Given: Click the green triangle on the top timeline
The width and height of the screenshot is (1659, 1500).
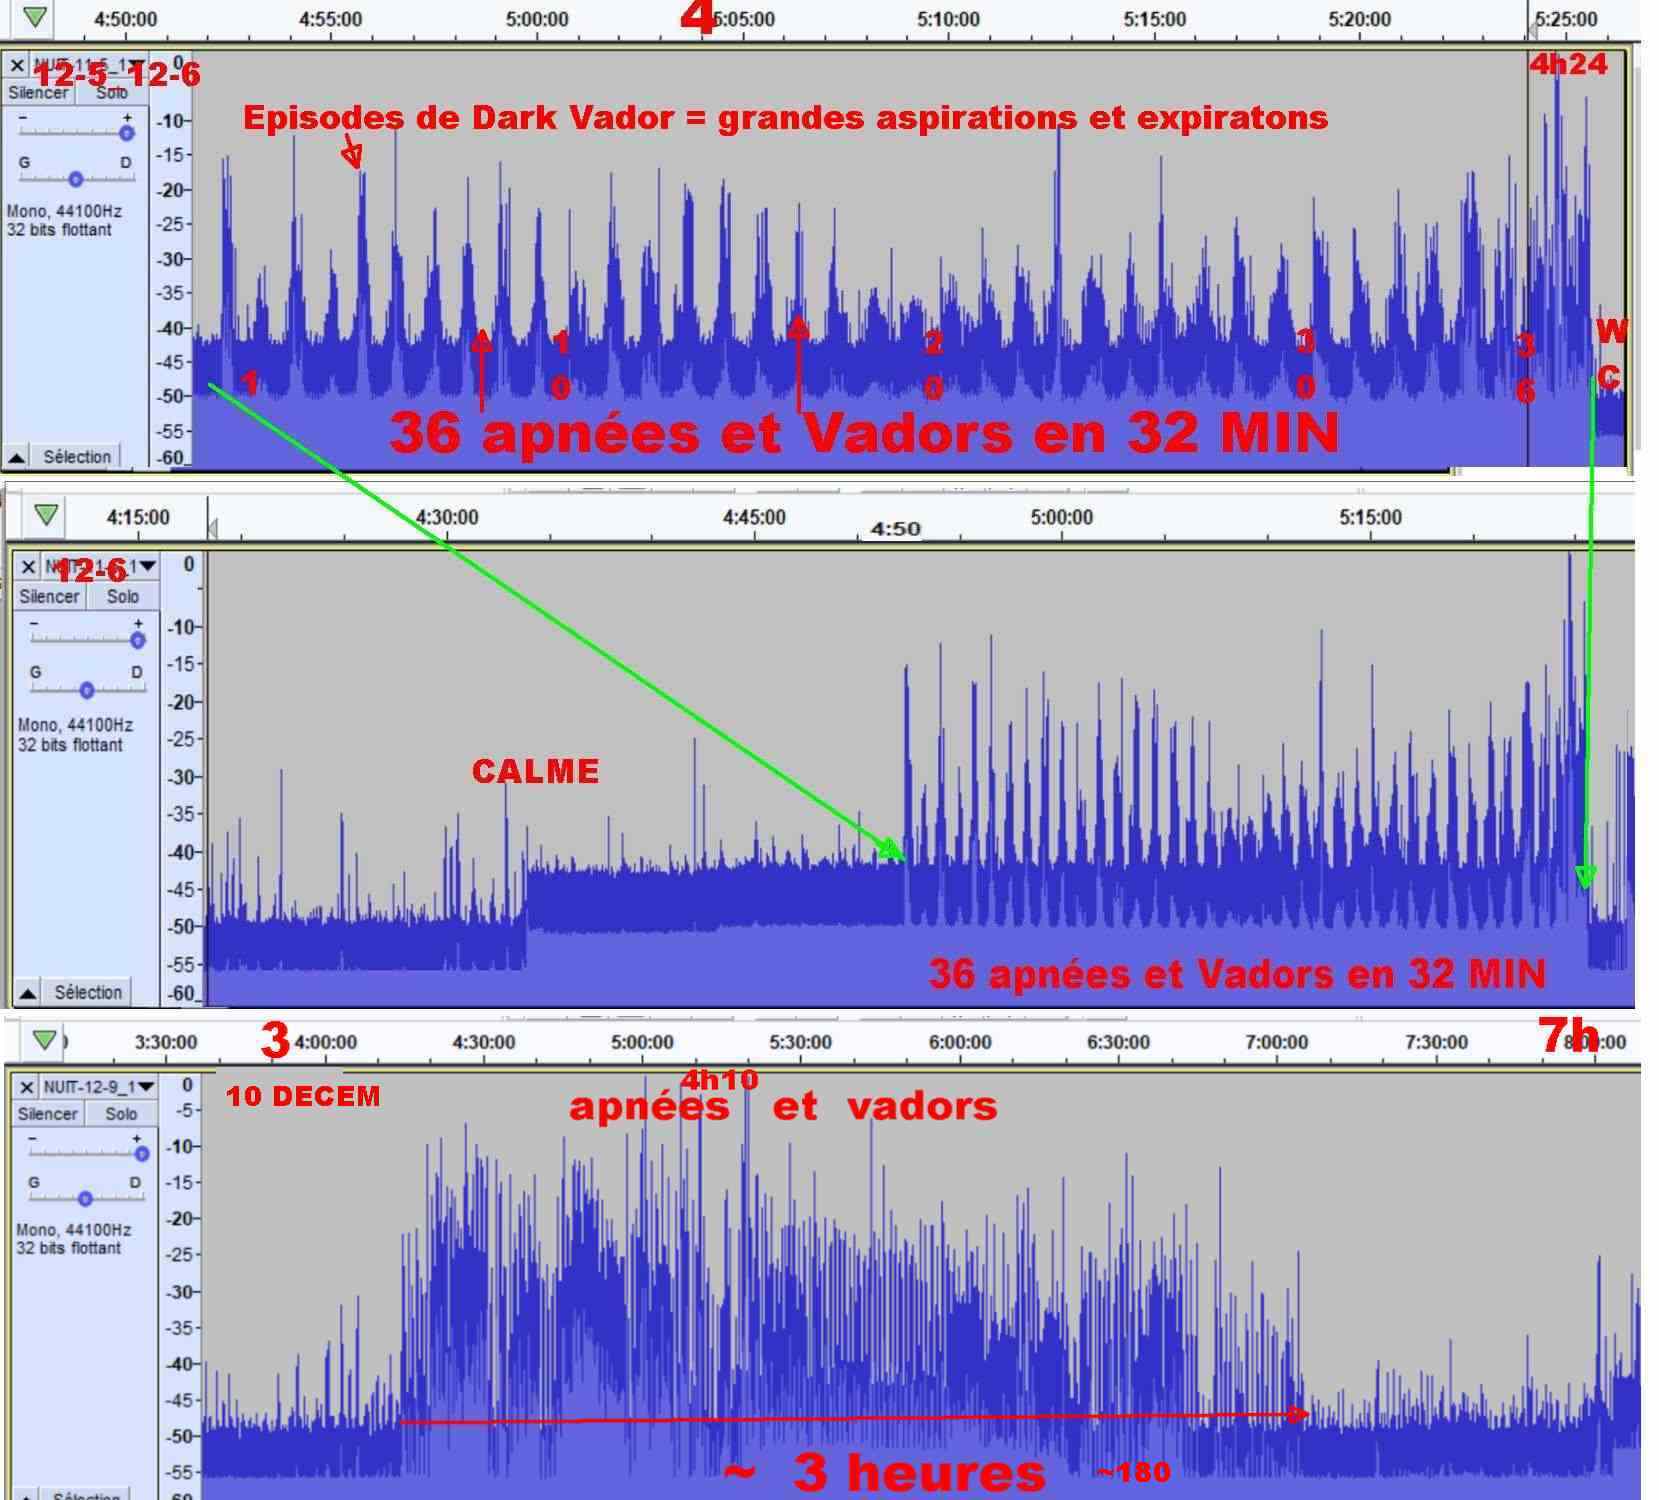Looking at the screenshot, I should [35, 17].
